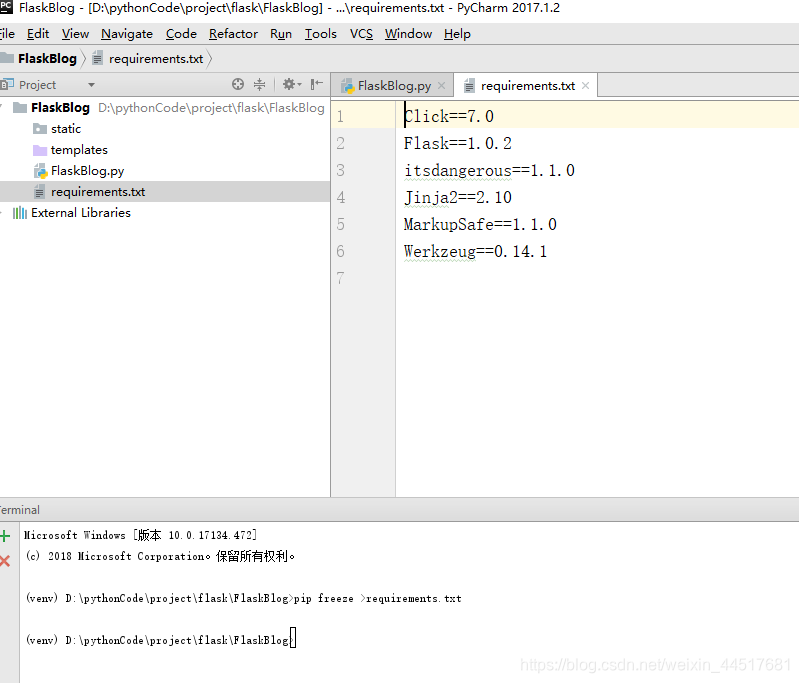Hide the Project tool window
Image resolution: width=799 pixels, height=683 pixels.
(x=316, y=84)
